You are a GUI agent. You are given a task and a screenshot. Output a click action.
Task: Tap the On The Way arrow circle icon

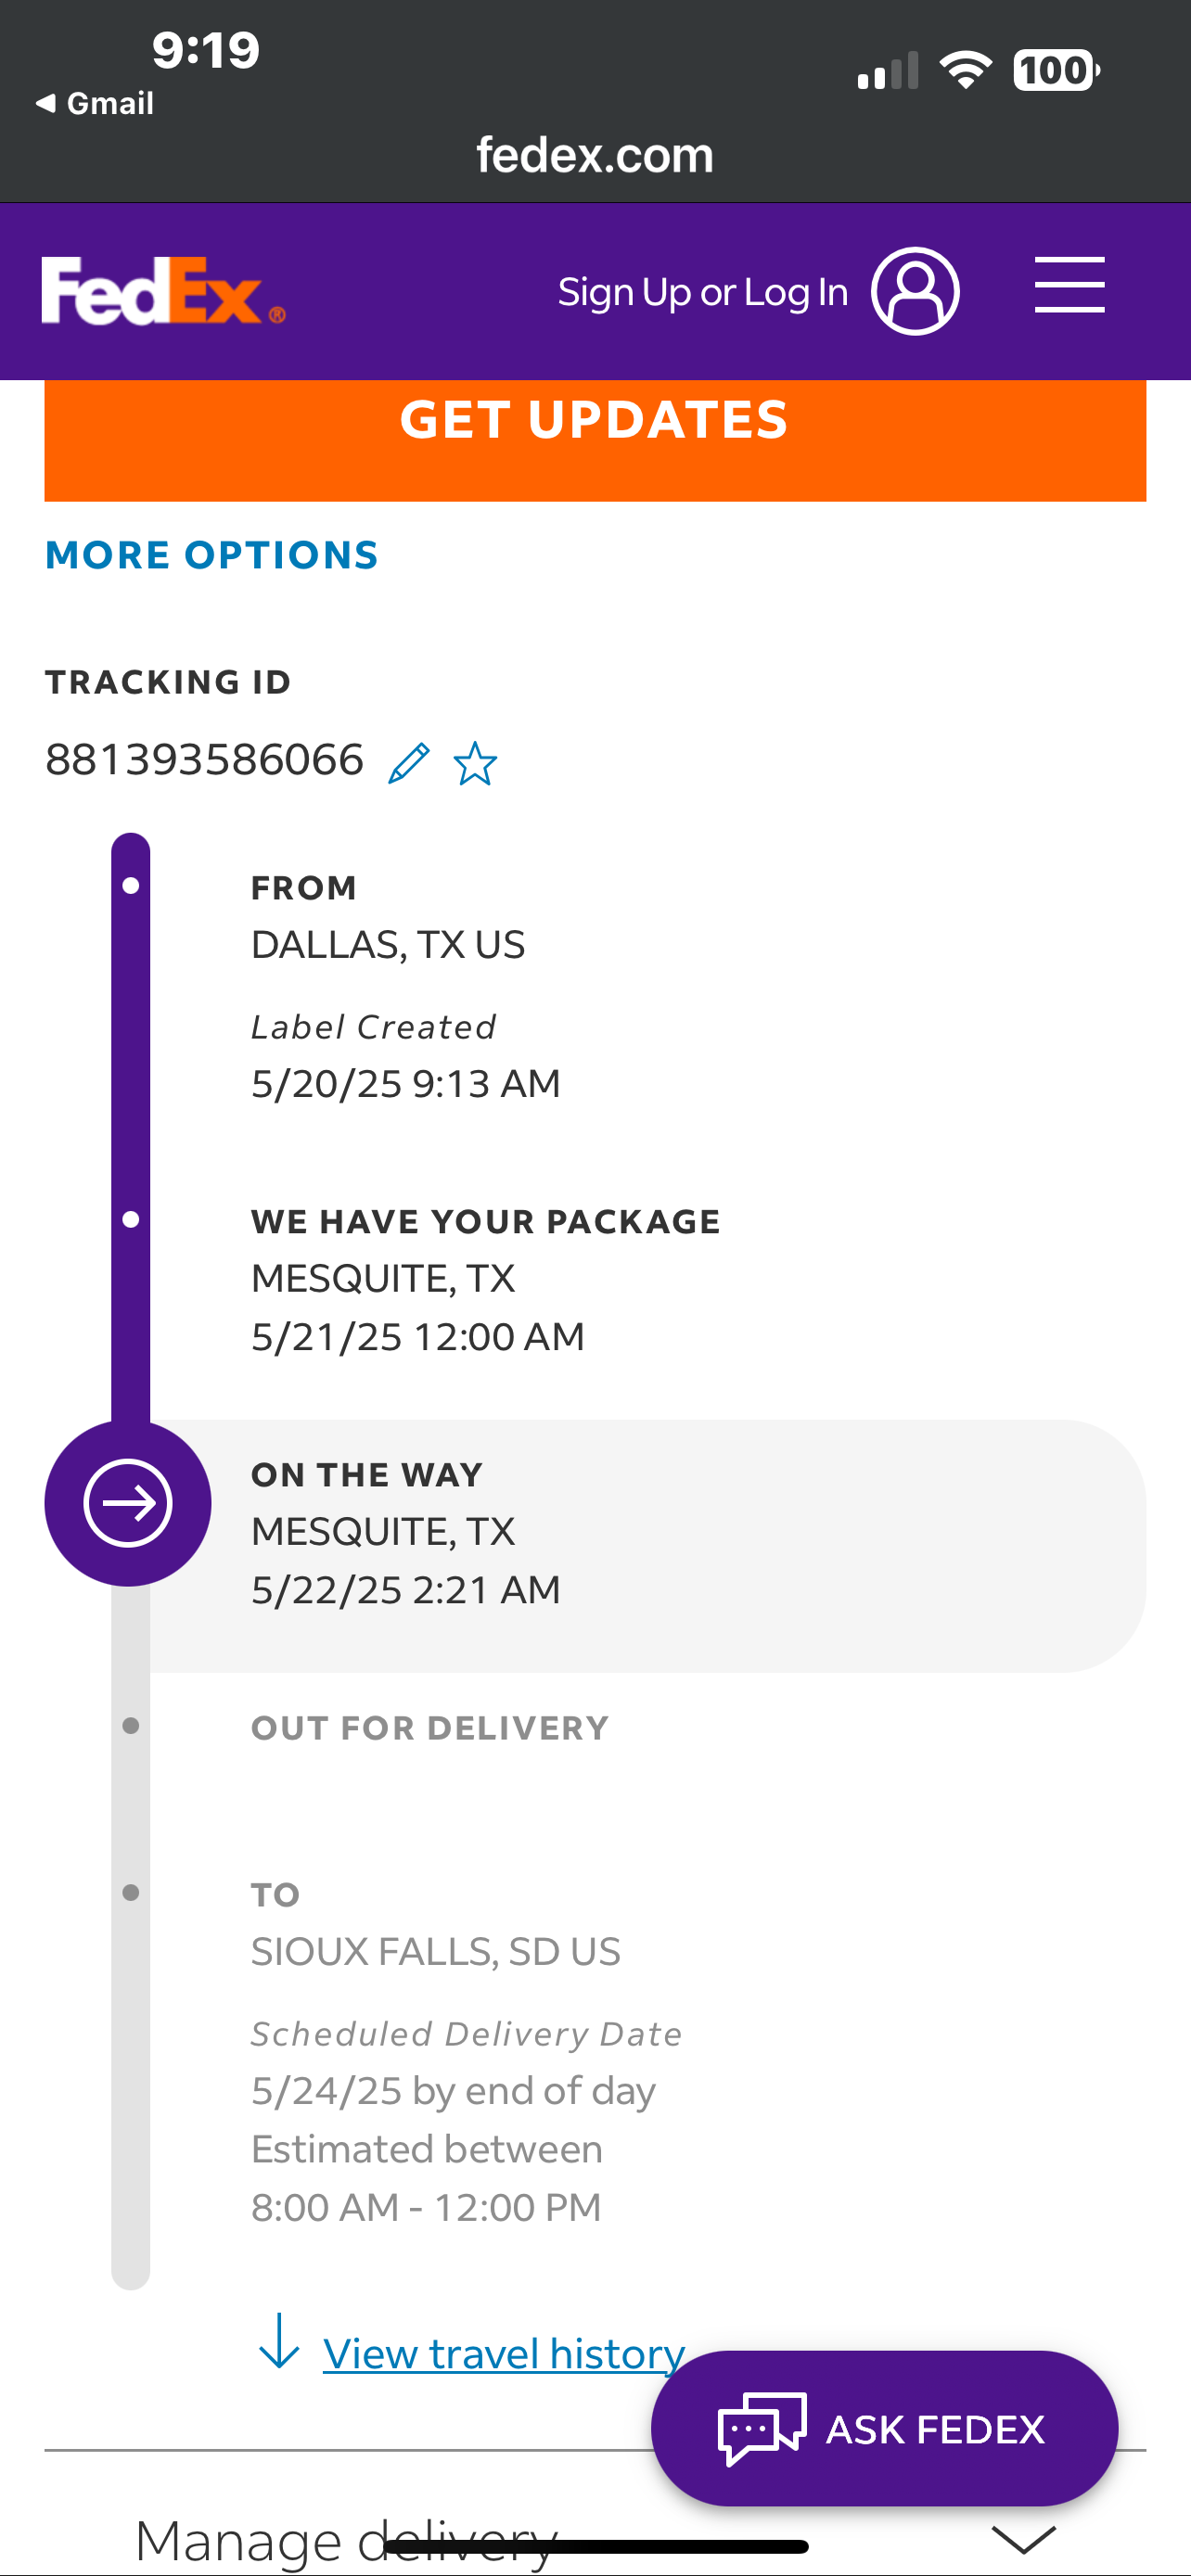(x=128, y=1503)
